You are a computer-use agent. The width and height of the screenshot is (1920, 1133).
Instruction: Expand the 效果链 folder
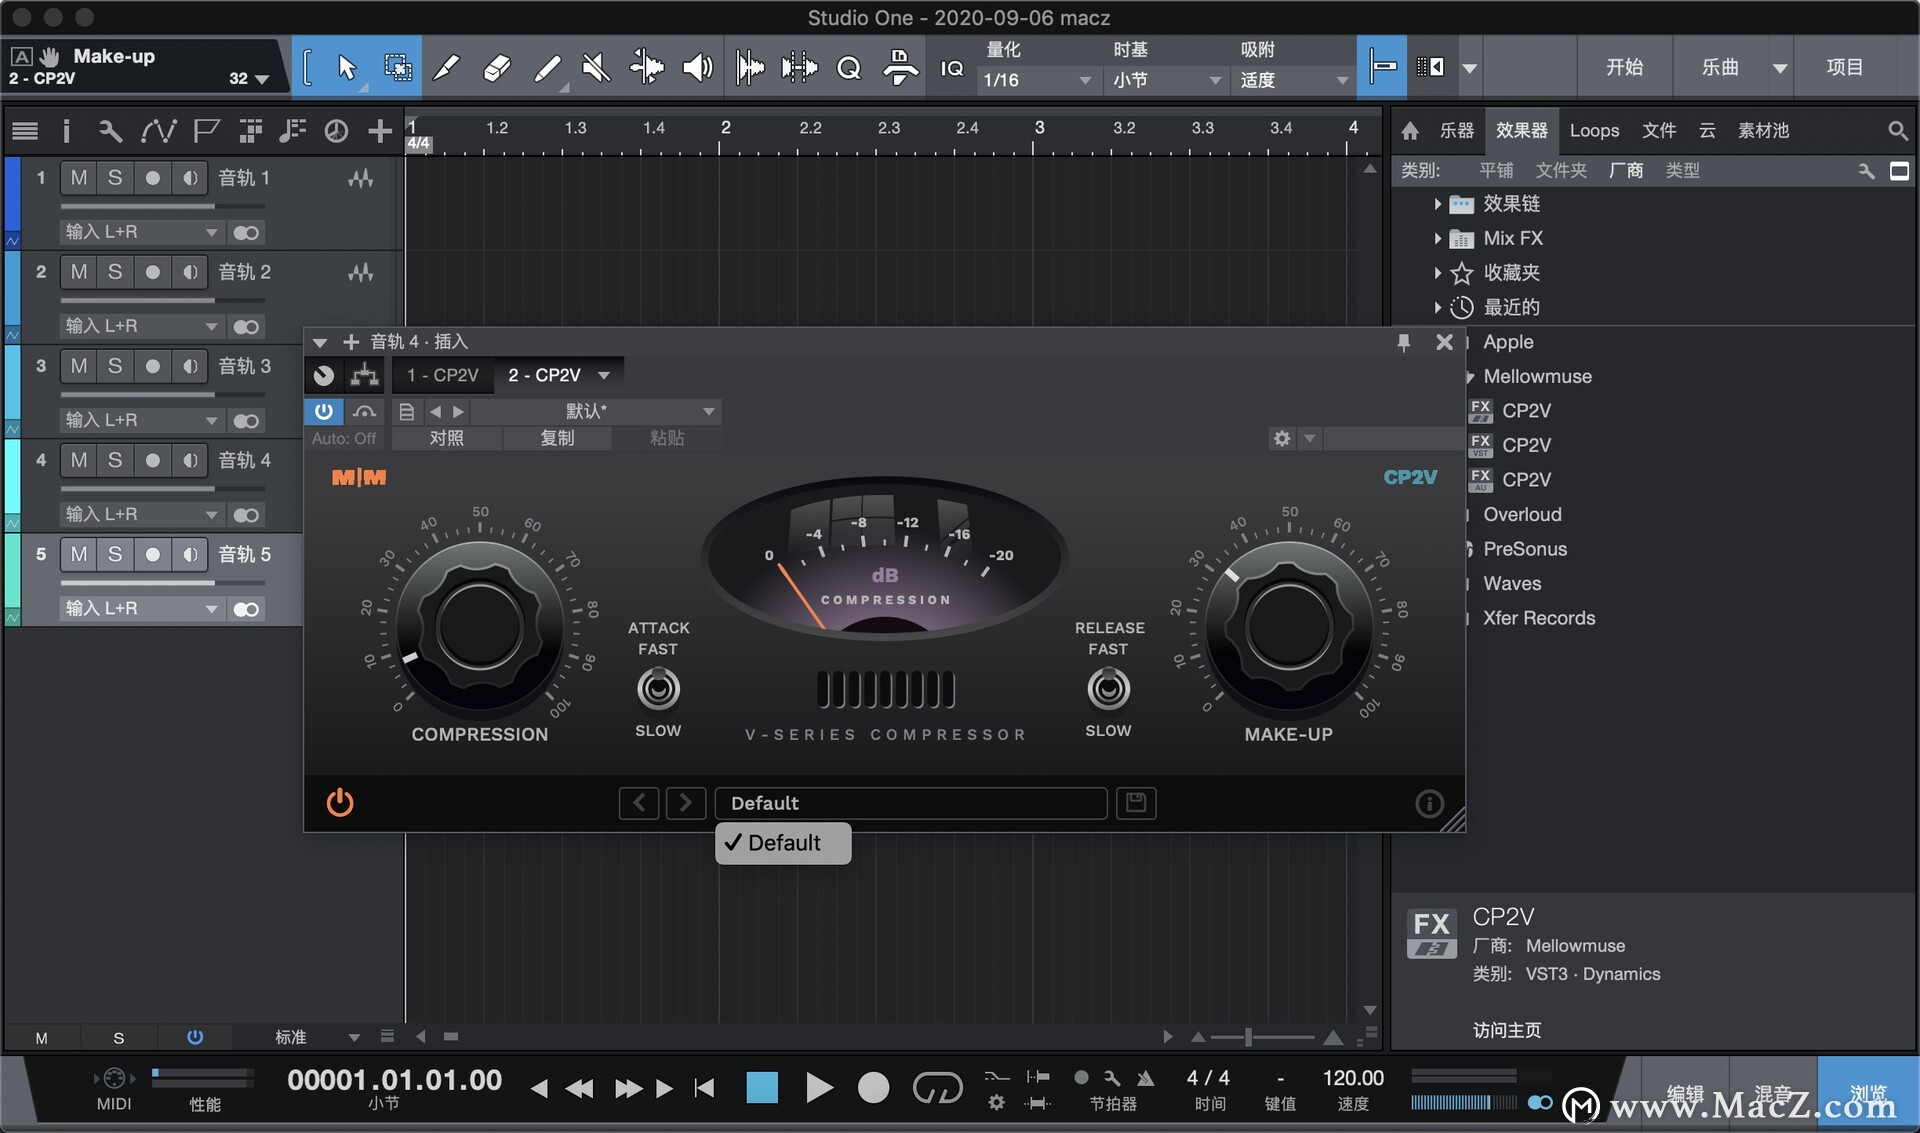click(1437, 204)
